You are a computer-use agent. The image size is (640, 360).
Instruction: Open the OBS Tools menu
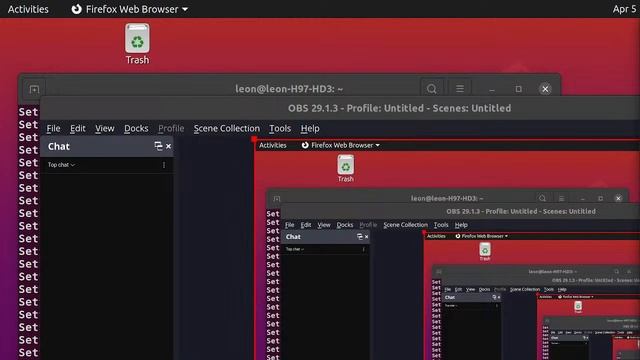280,129
